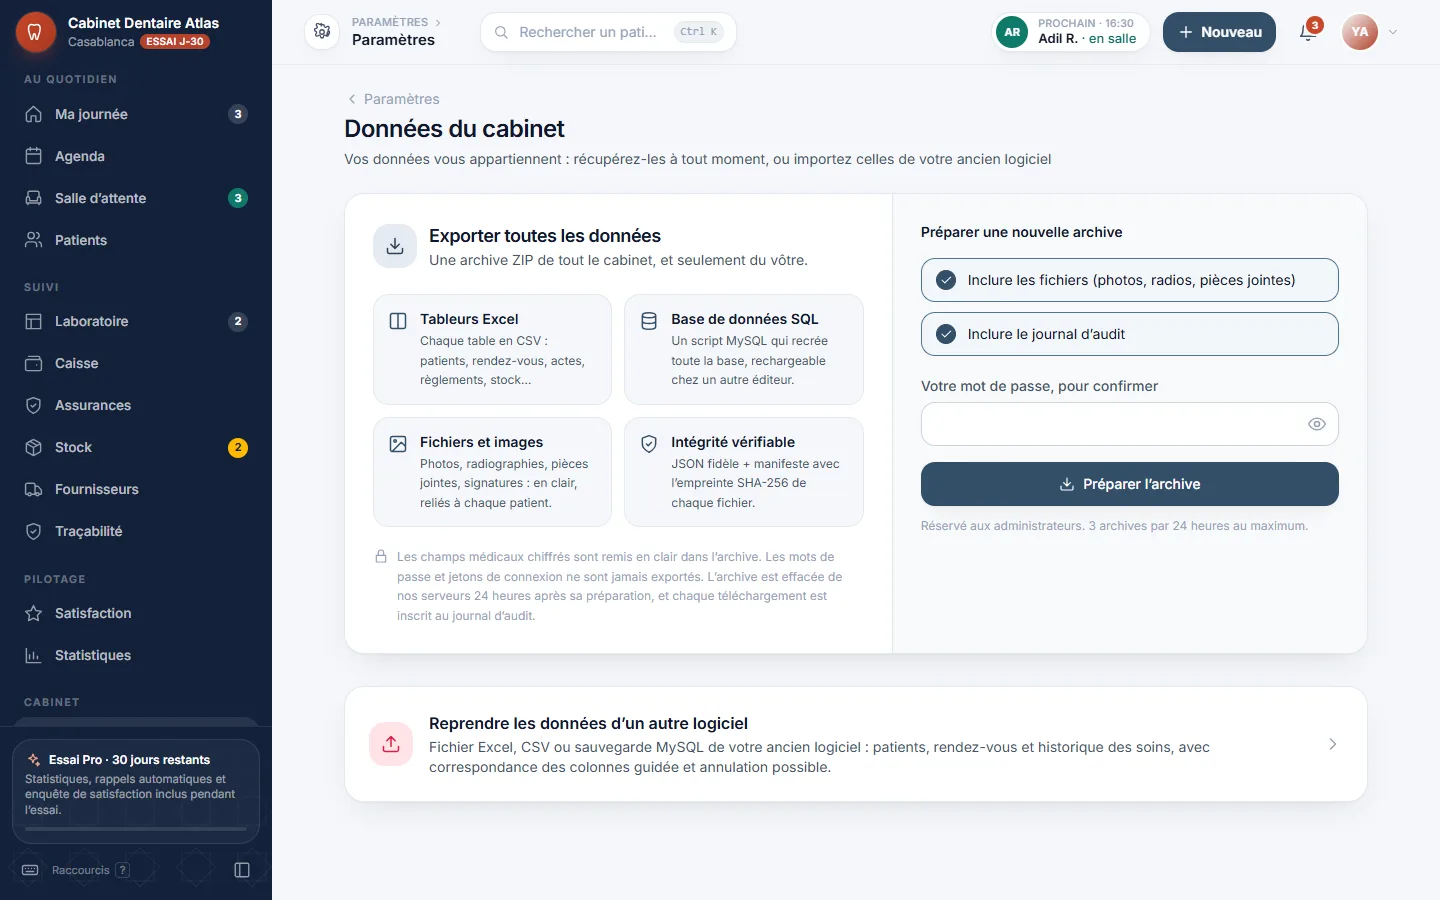1440x900 pixels.
Task: Click the Rechercher un patient search box
Action: click(608, 32)
